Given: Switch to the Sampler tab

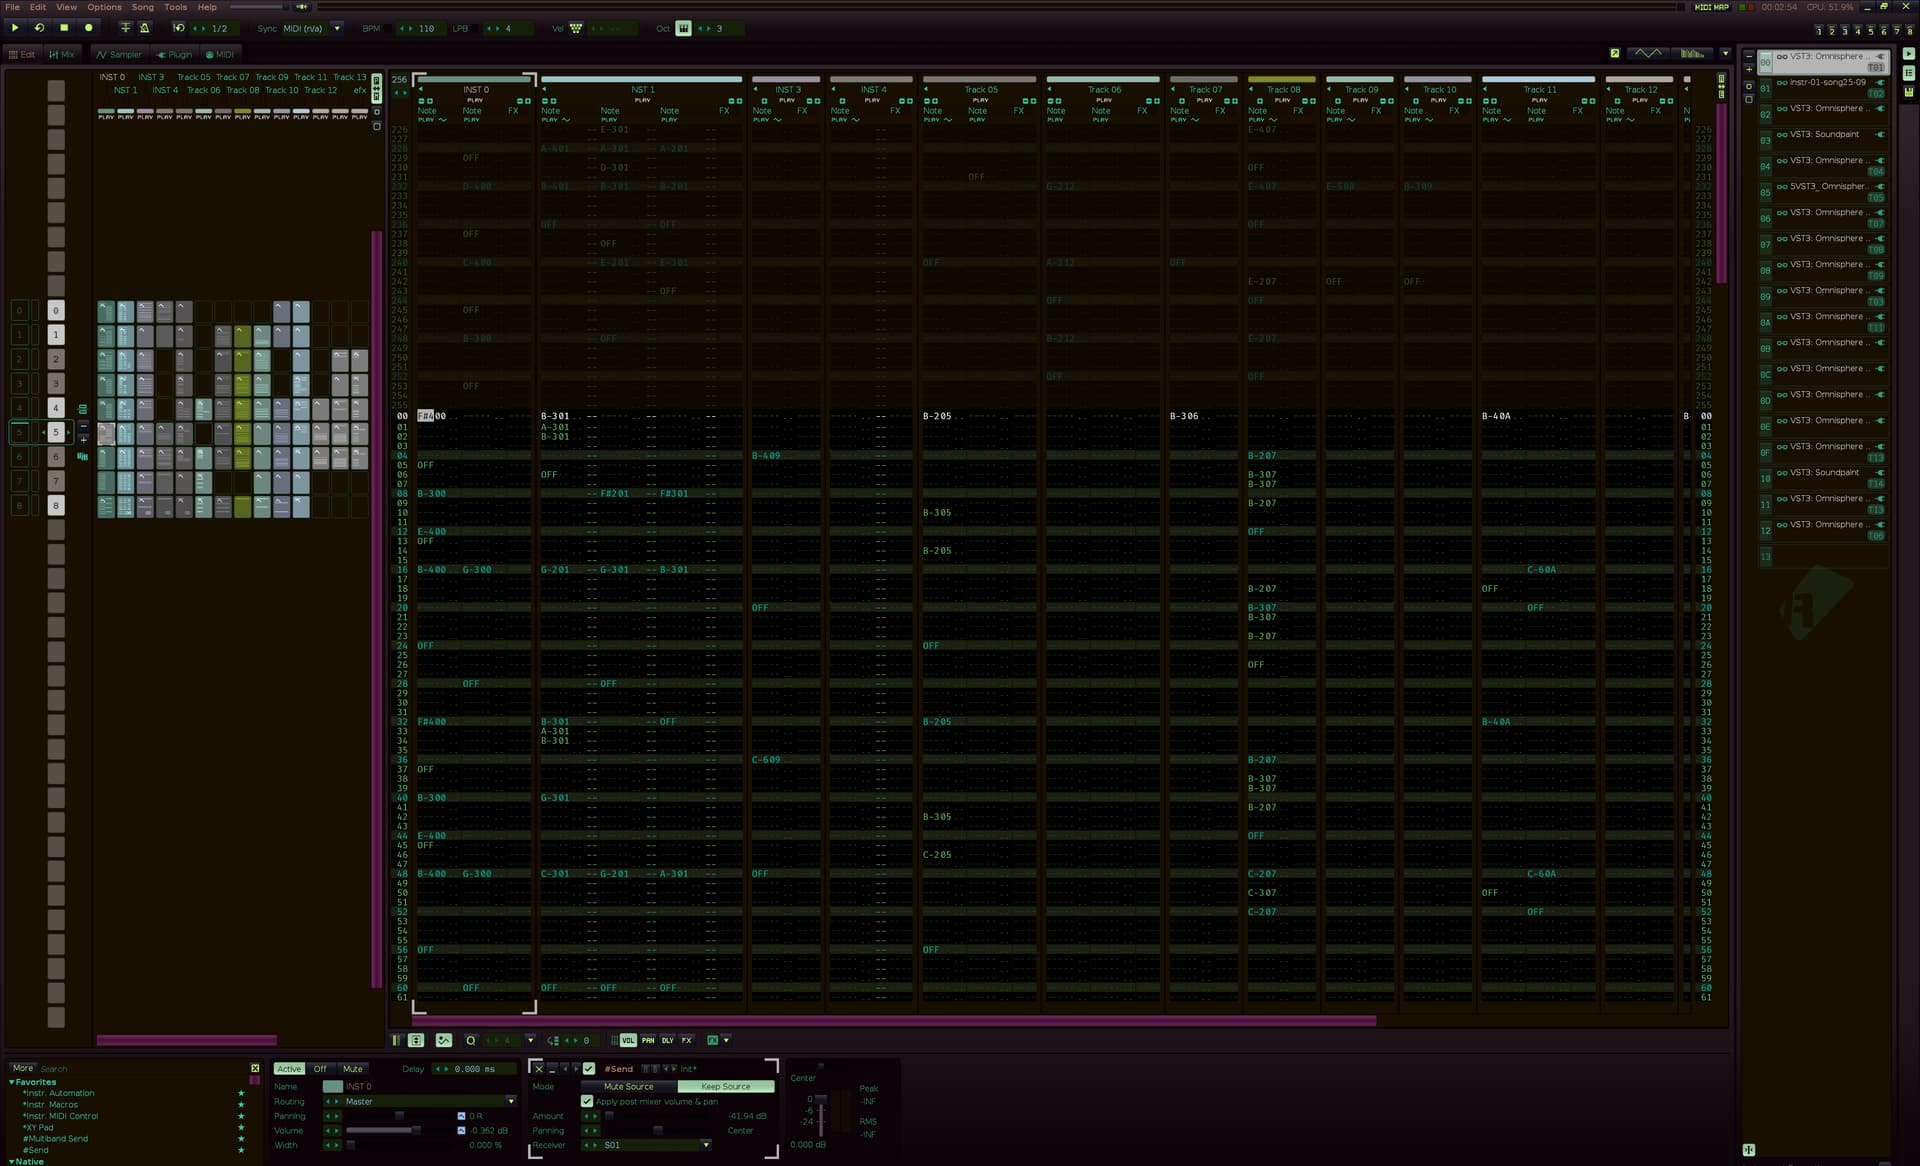Looking at the screenshot, I should coord(118,54).
